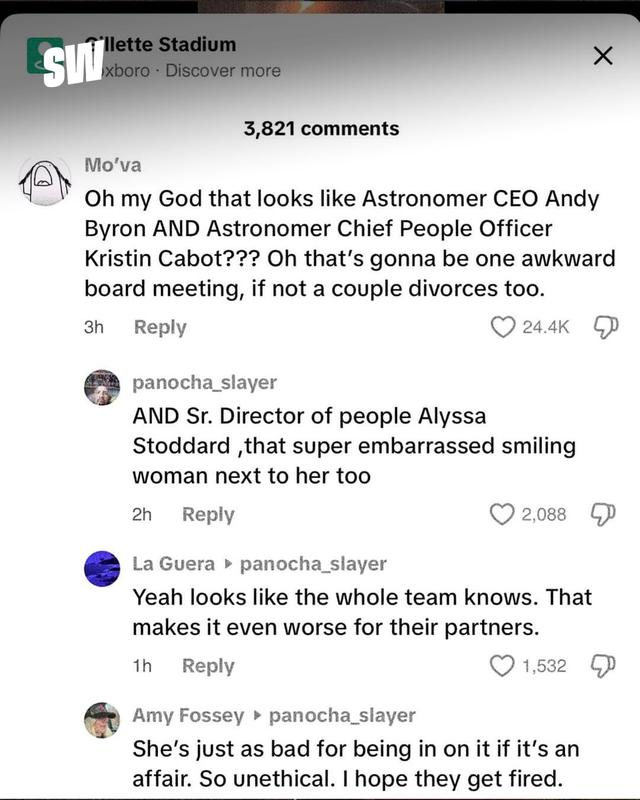Screen dimensions: 640x800
Task: Dislike La Guera's reply
Action: coord(605,665)
